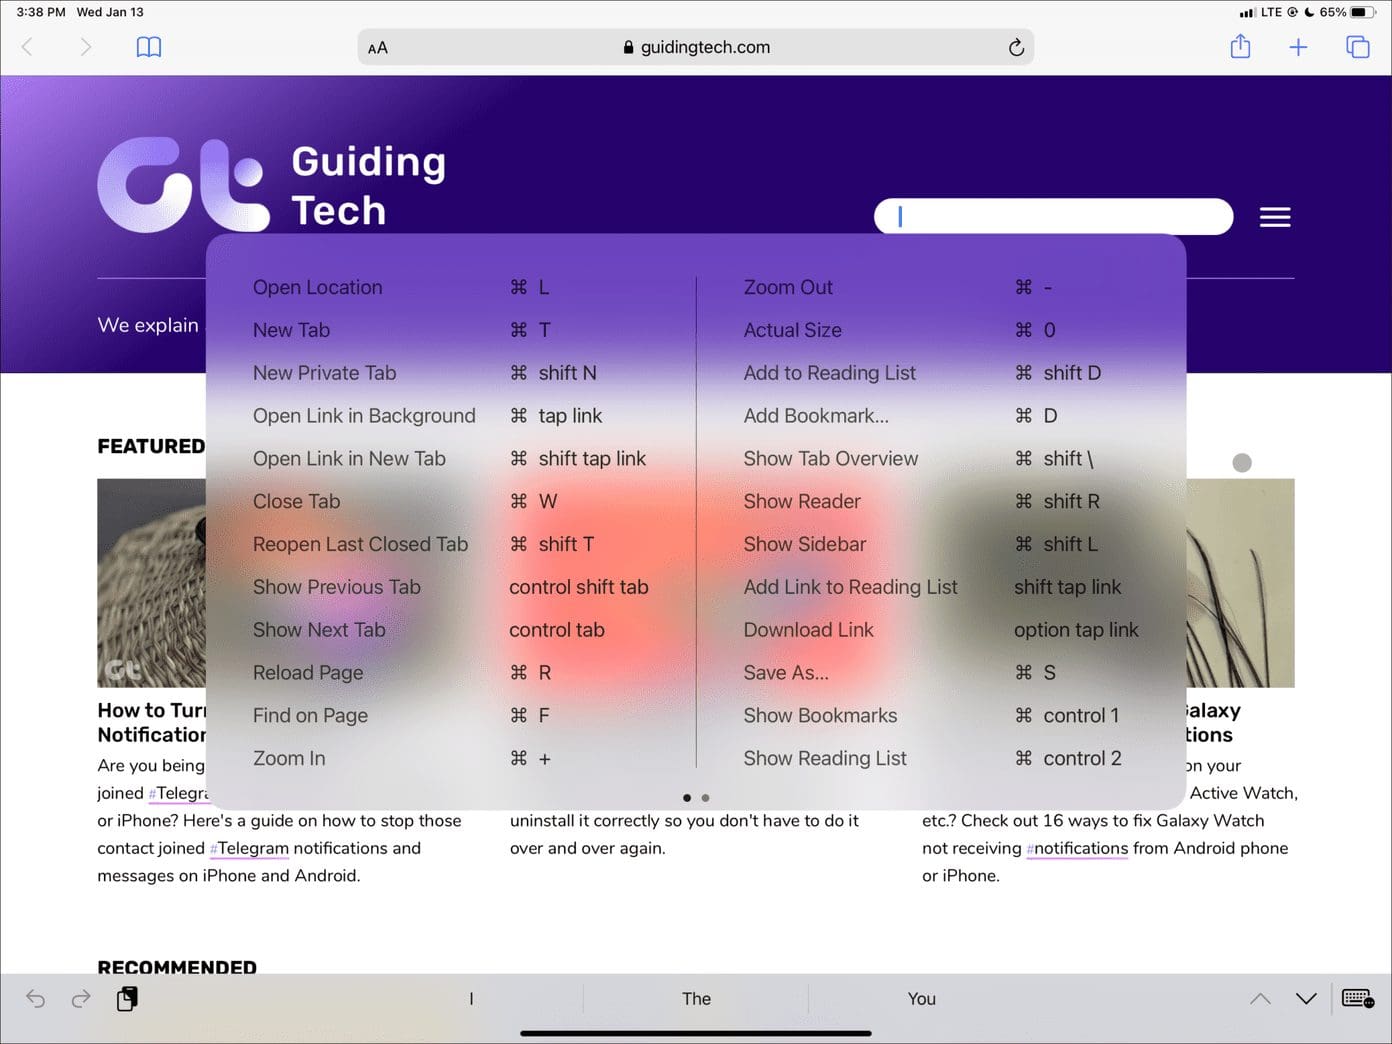
Task: Tap the keyboard undo arrow
Action: point(35,998)
